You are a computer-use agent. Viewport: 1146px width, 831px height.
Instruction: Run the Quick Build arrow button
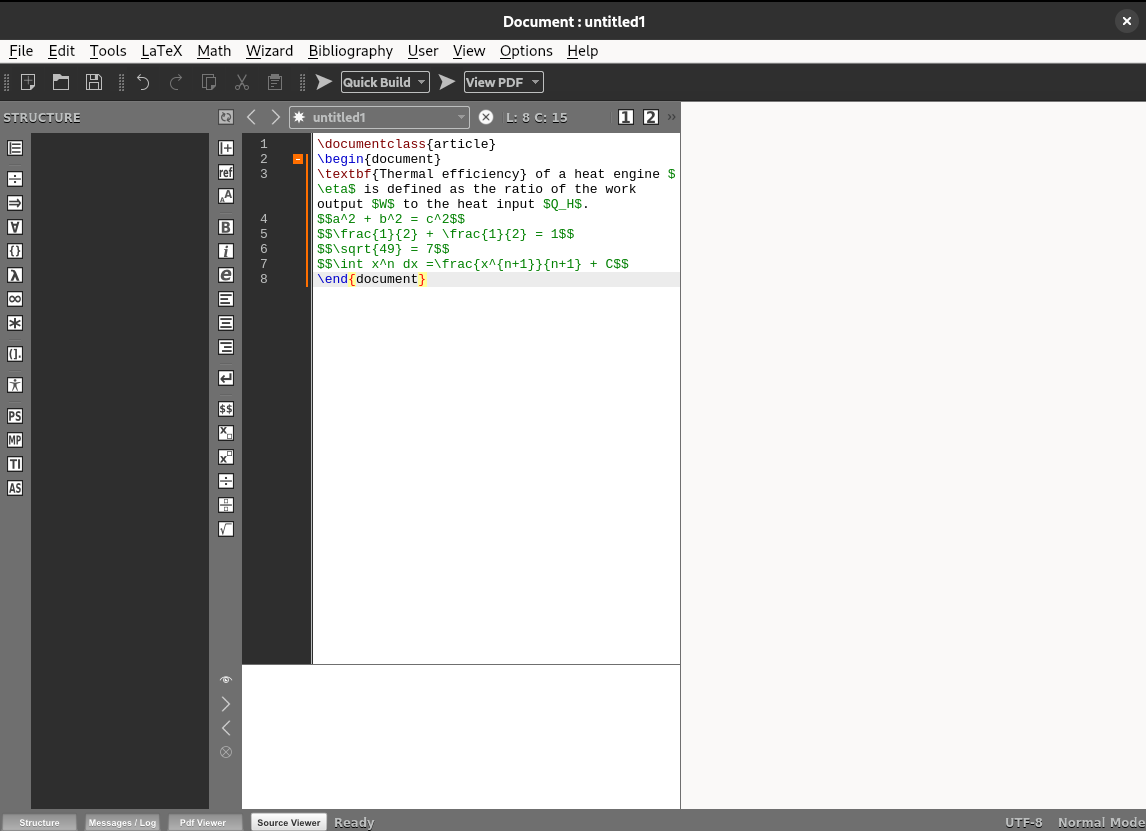coord(324,82)
